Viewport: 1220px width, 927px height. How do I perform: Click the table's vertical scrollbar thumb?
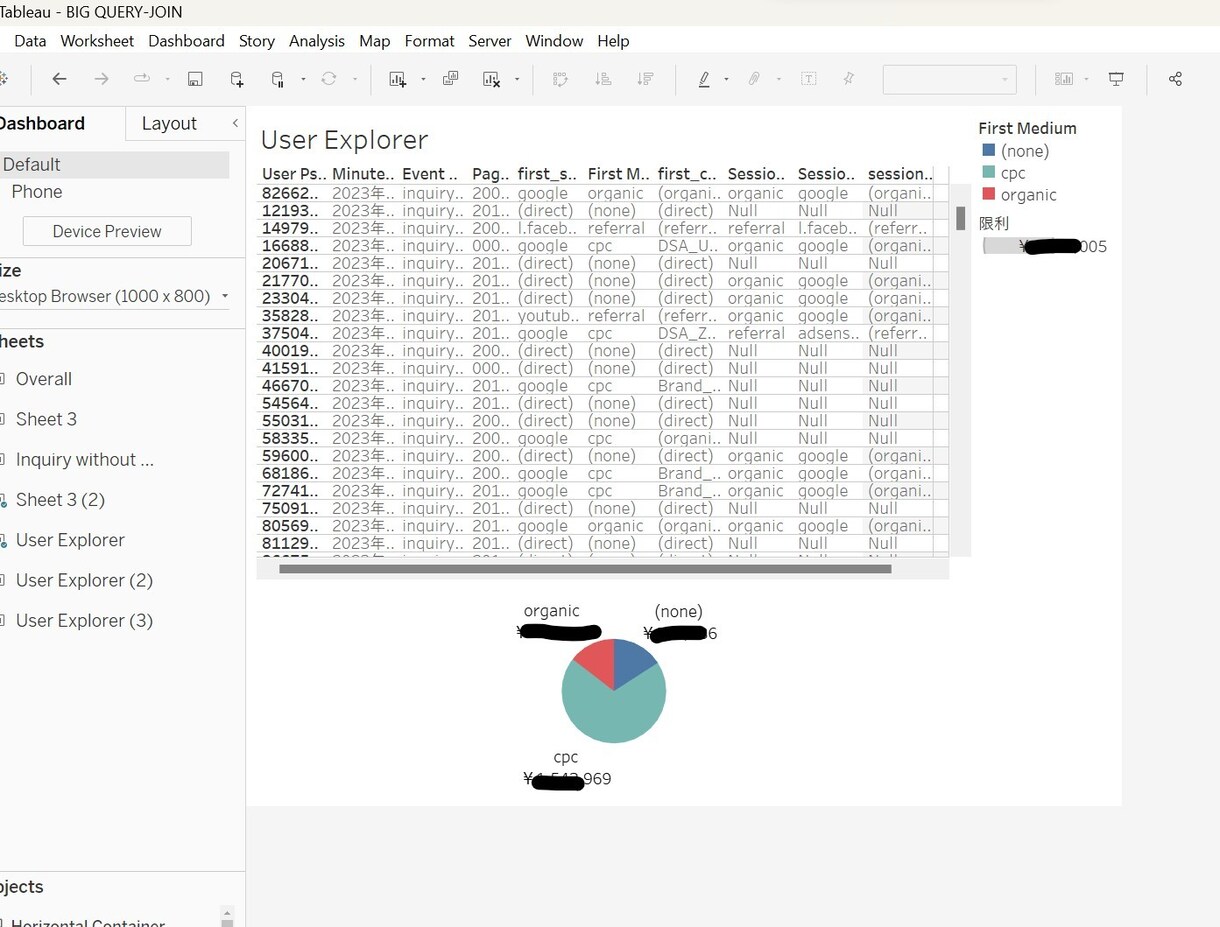click(960, 217)
